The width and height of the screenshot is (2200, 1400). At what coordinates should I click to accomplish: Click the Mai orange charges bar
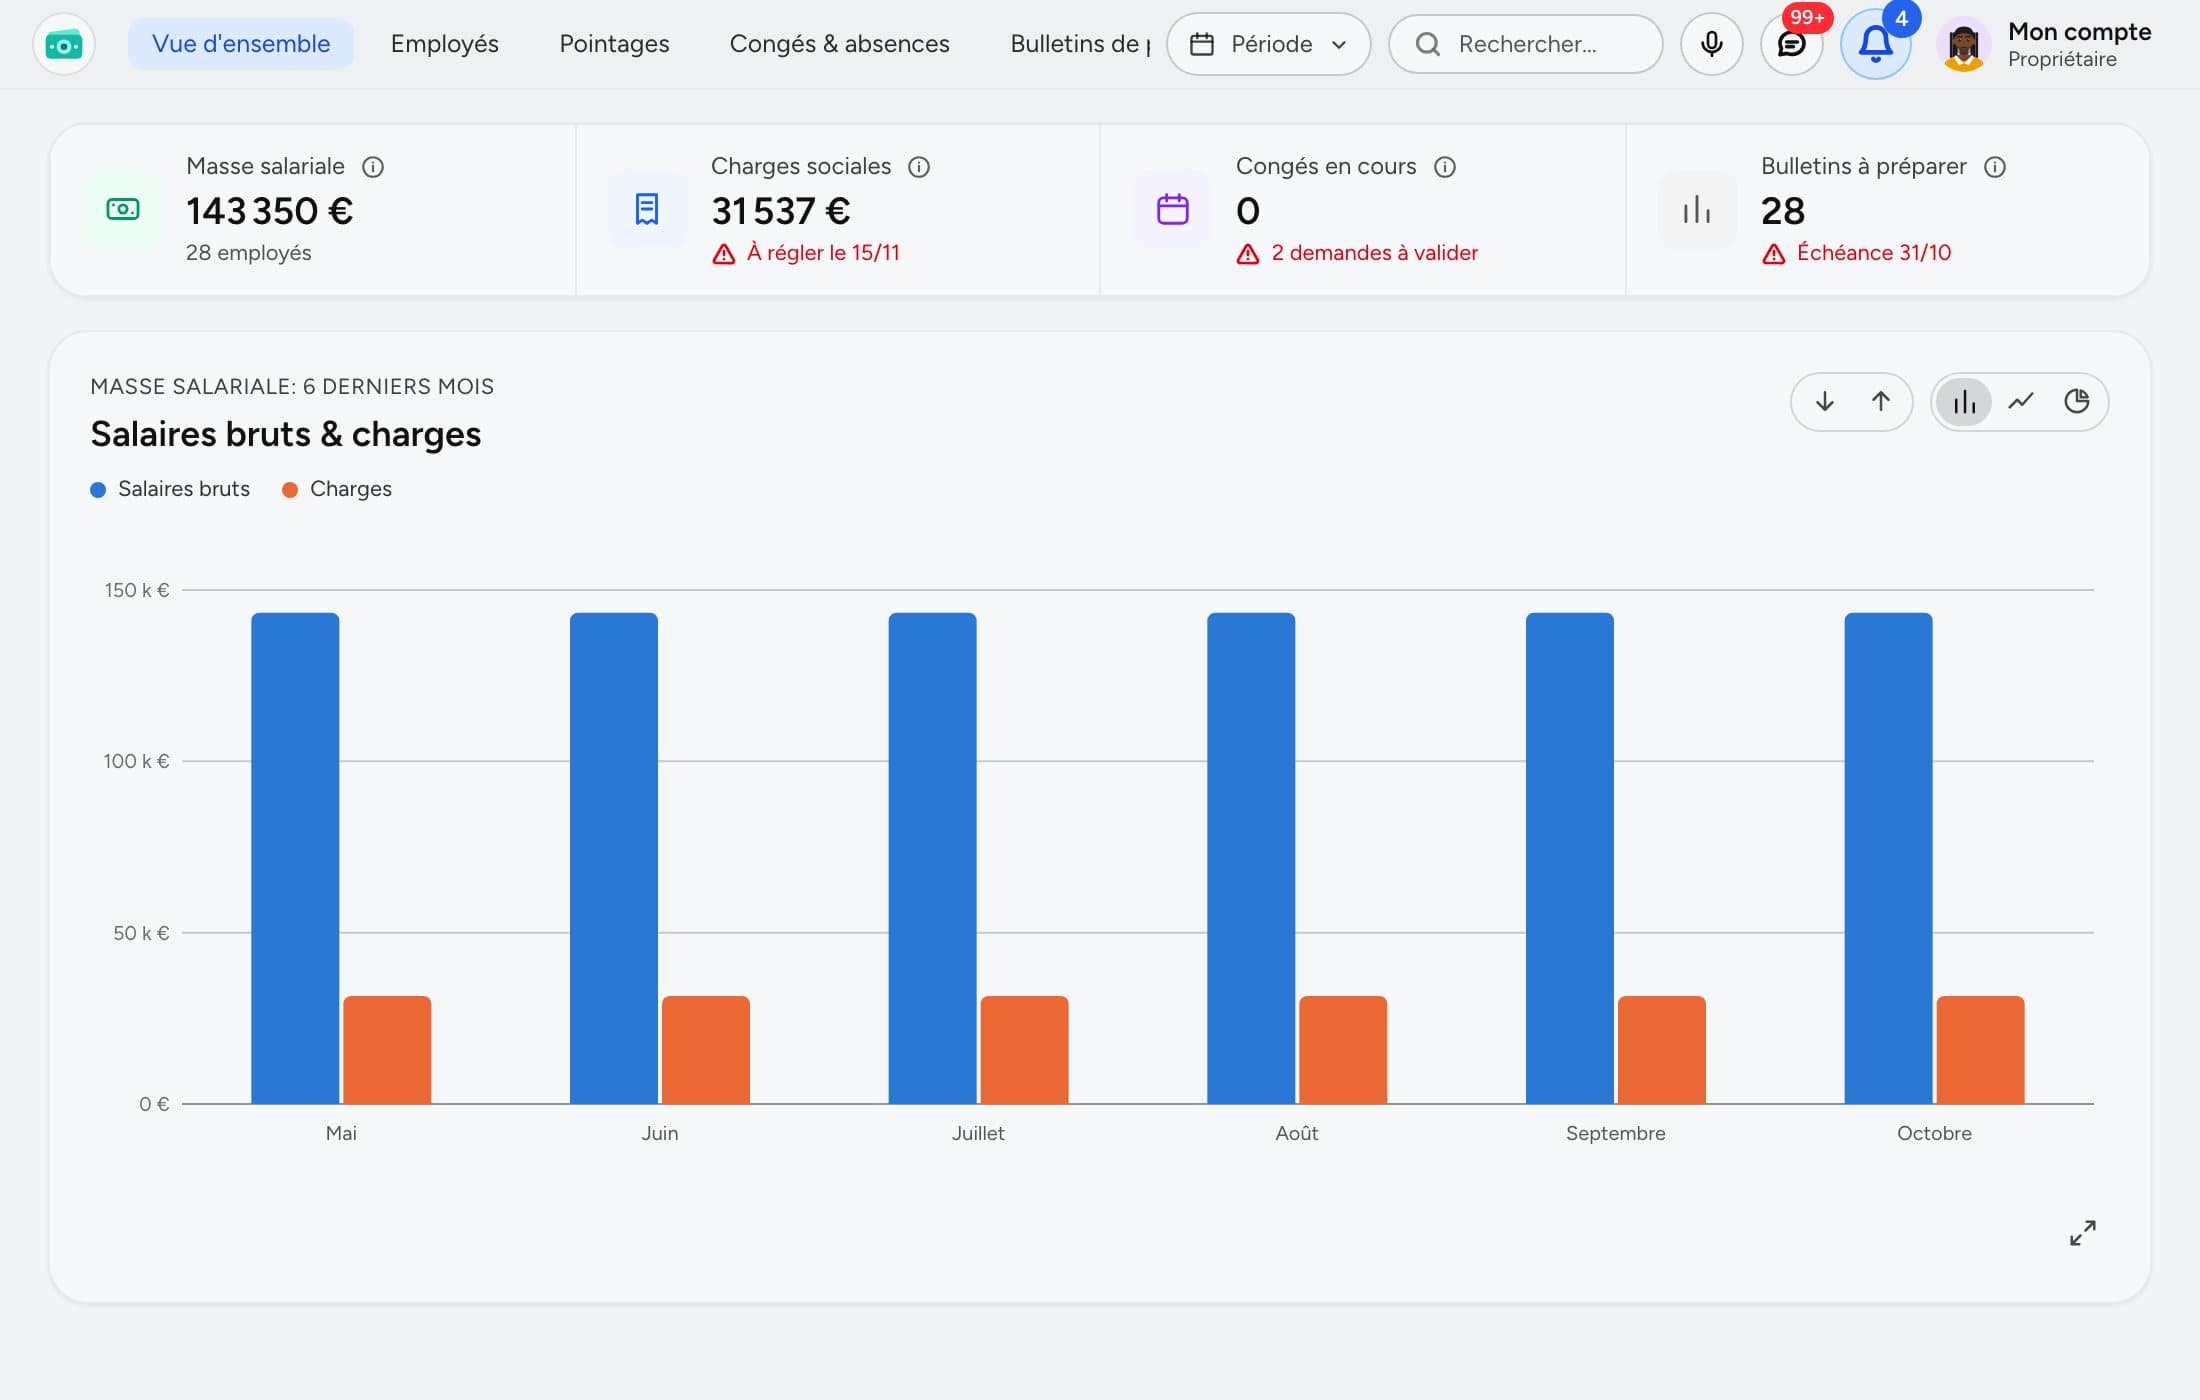tap(387, 1050)
